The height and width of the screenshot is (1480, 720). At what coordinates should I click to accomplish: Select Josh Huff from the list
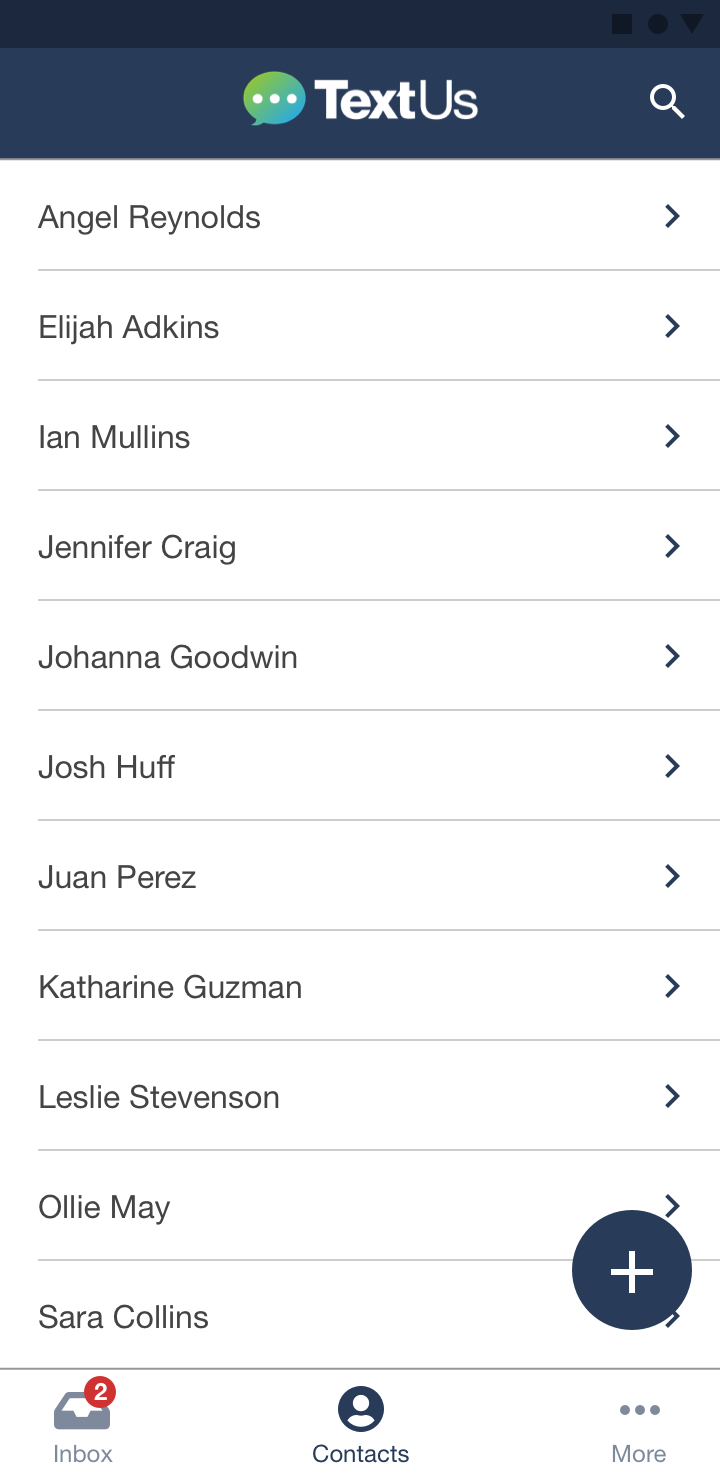(360, 766)
